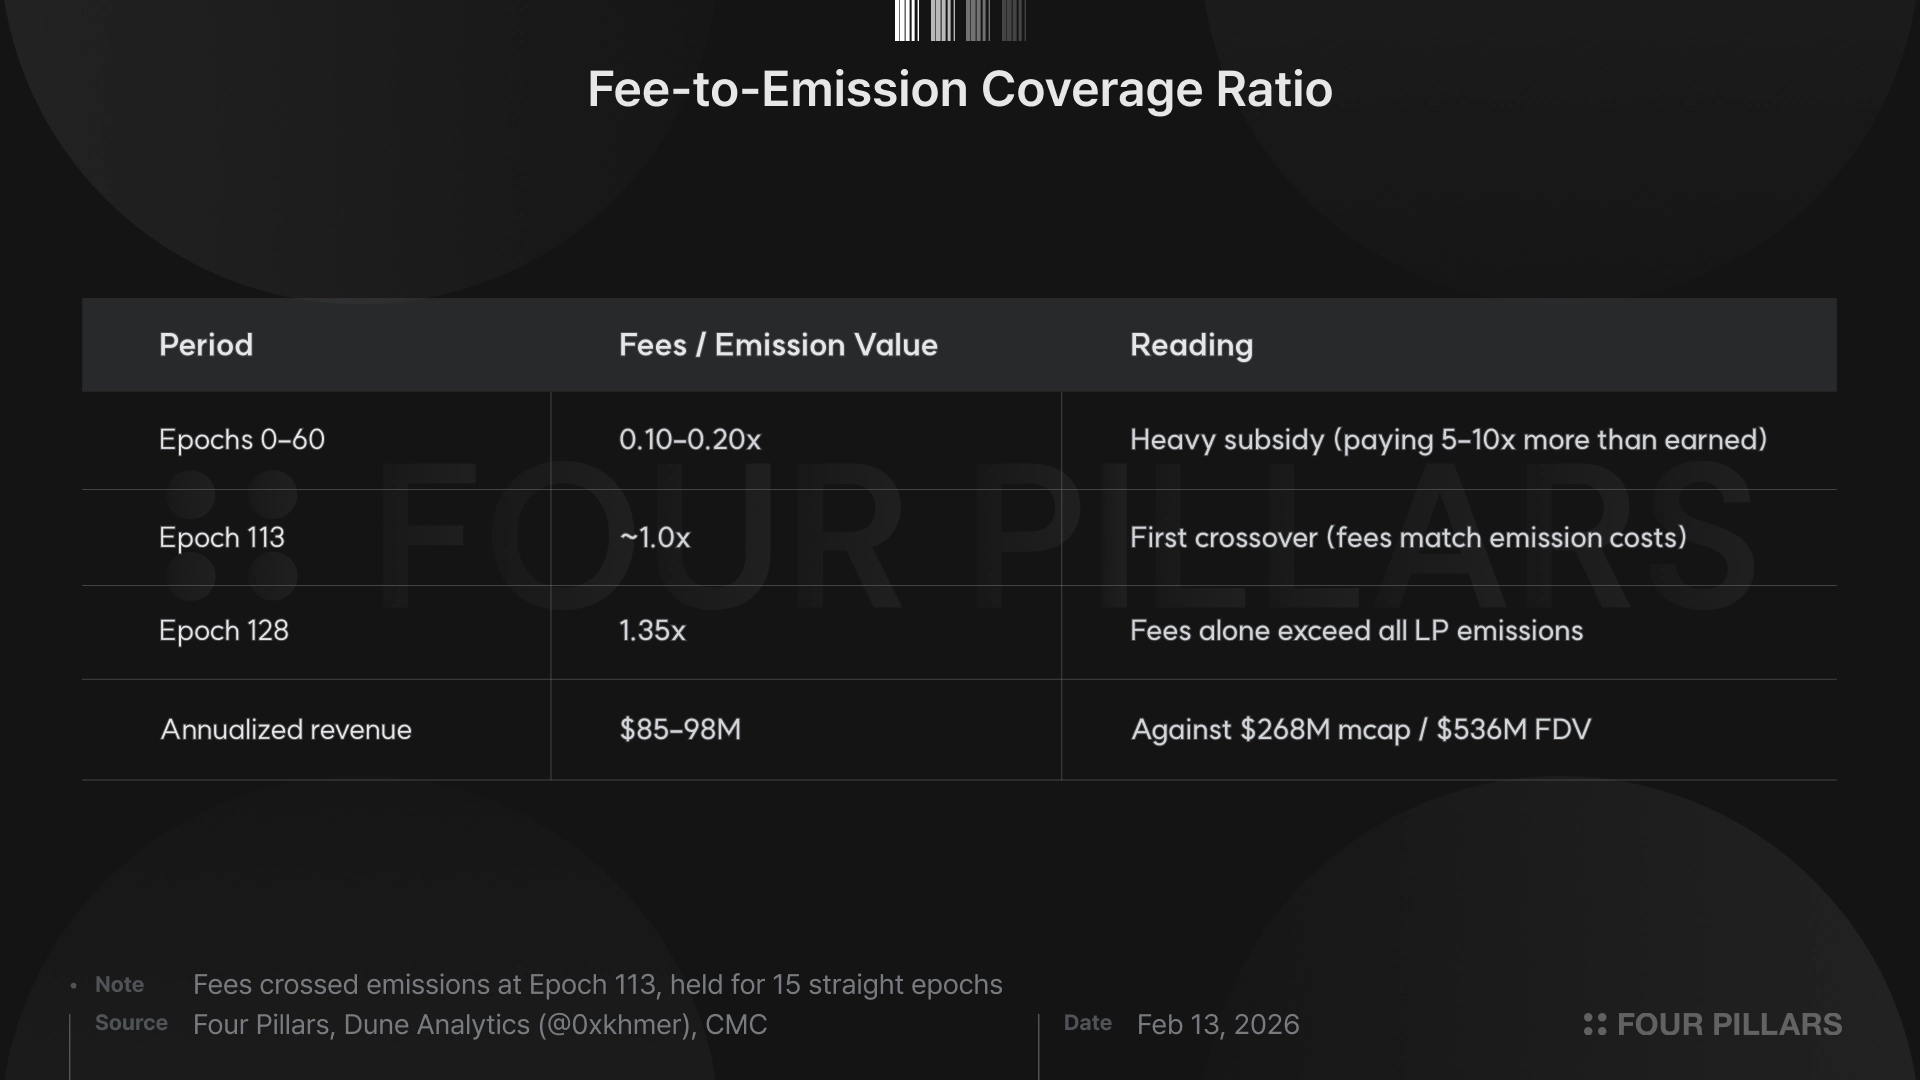Image resolution: width=1920 pixels, height=1080 pixels.
Task: Click the 0.10–0.20x value cell
Action: coord(690,440)
